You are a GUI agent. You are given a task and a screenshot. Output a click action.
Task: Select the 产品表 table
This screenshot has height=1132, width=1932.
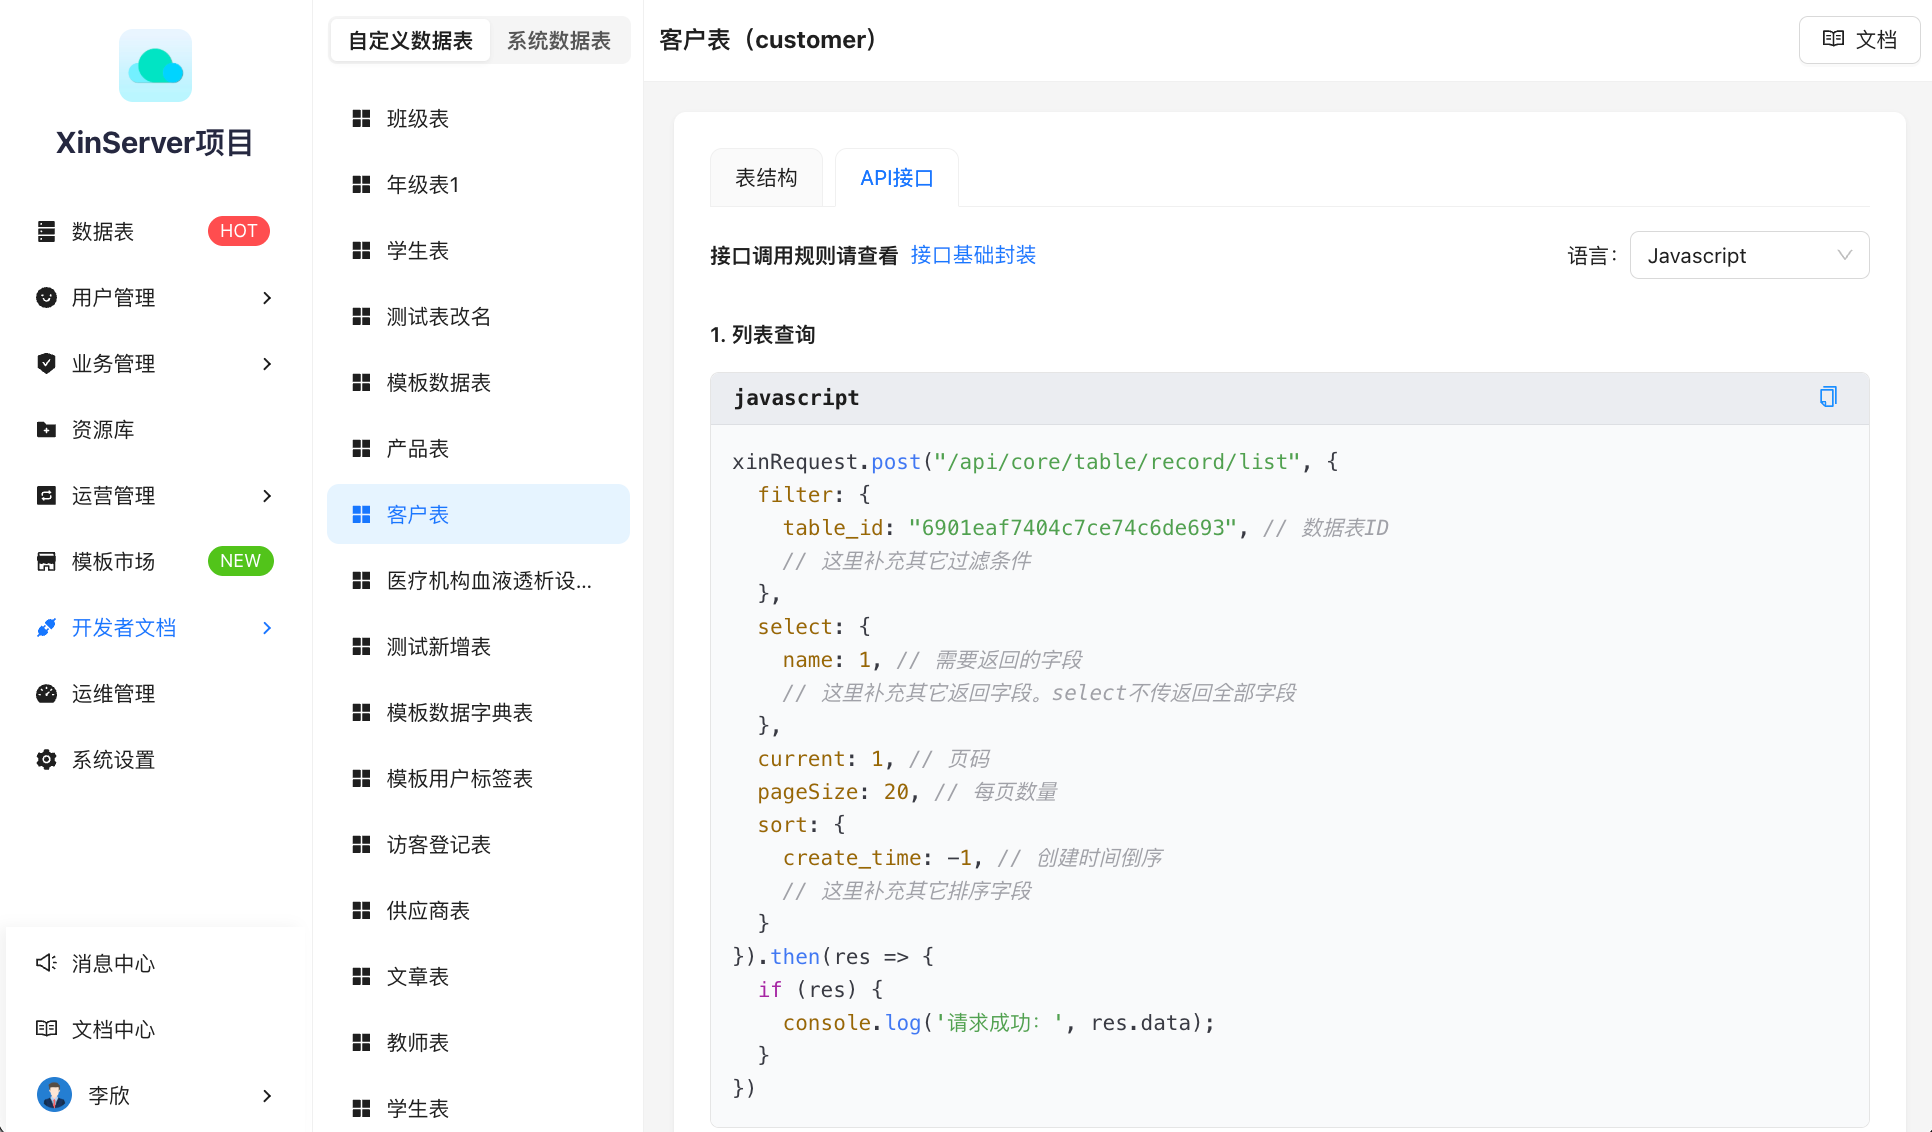(x=417, y=448)
